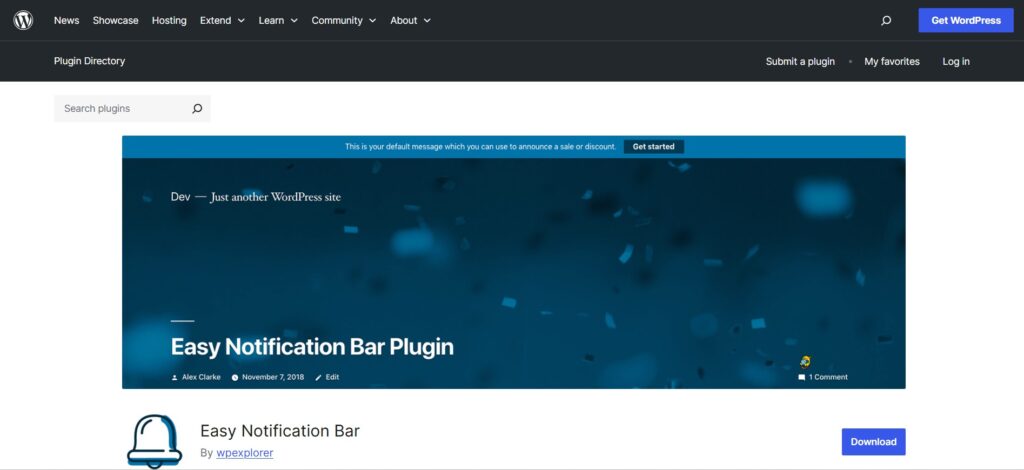Expand the Learn dropdown menu
Image resolution: width=1024 pixels, height=470 pixels.
pyautogui.click(x=278, y=20)
